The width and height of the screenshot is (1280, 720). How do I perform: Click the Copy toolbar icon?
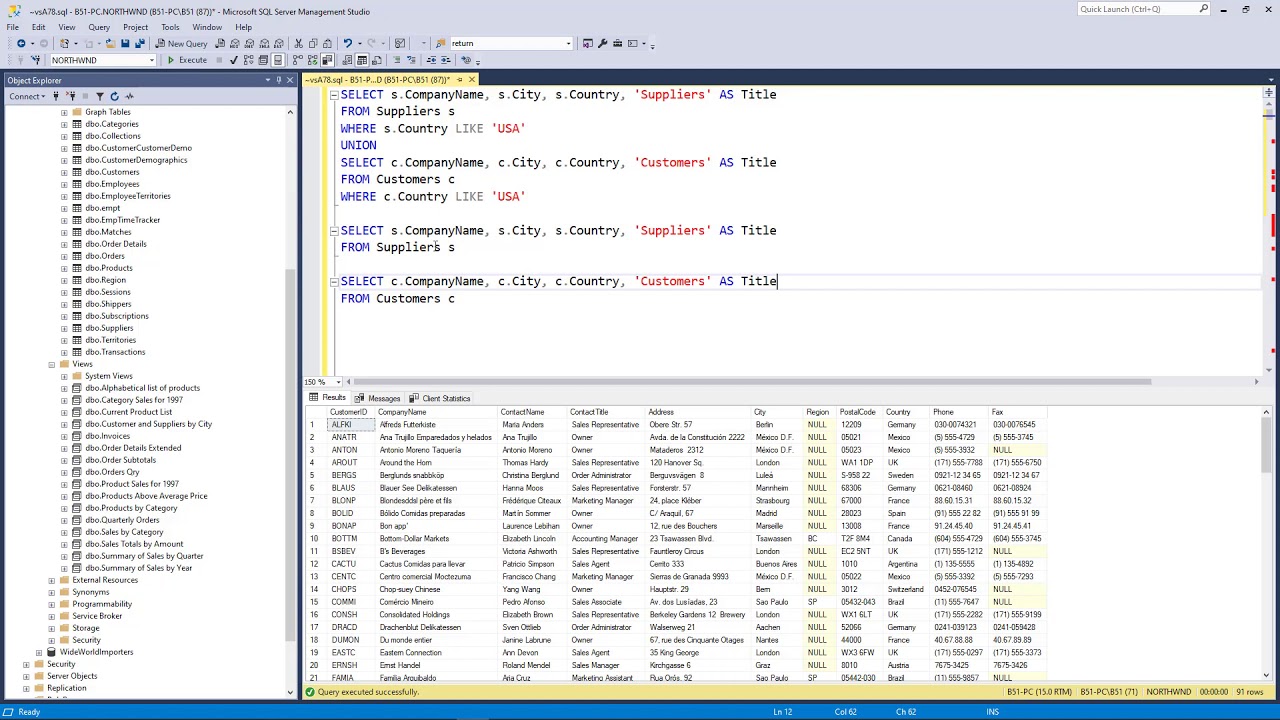point(313,43)
